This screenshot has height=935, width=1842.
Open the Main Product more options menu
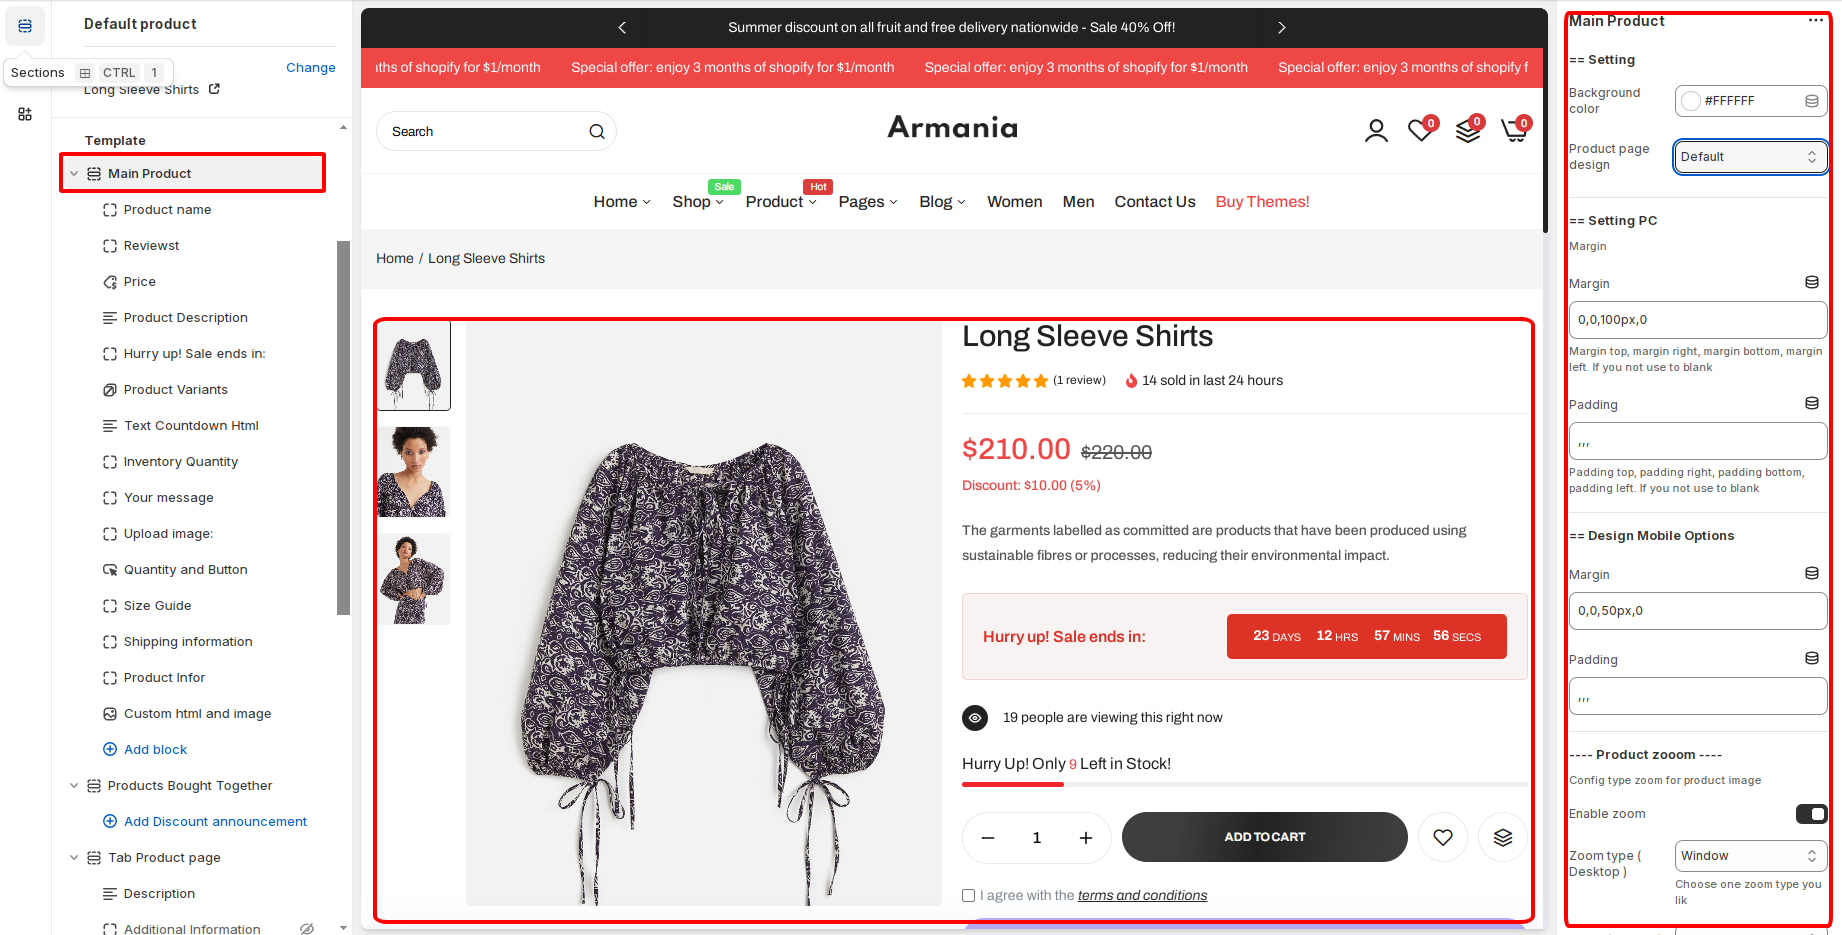coord(1816,20)
